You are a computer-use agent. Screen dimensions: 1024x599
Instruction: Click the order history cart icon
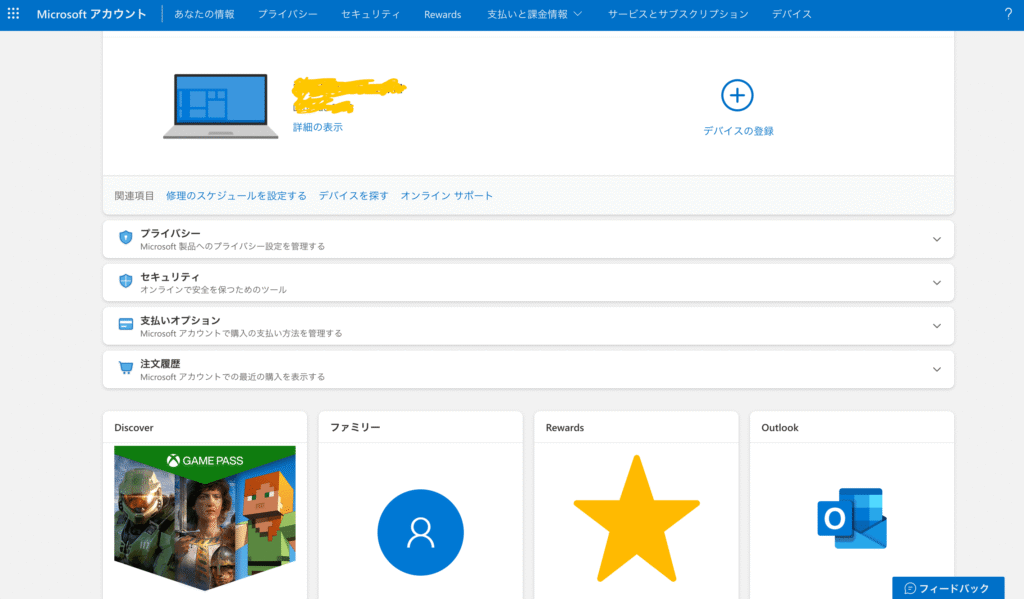(x=125, y=368)
